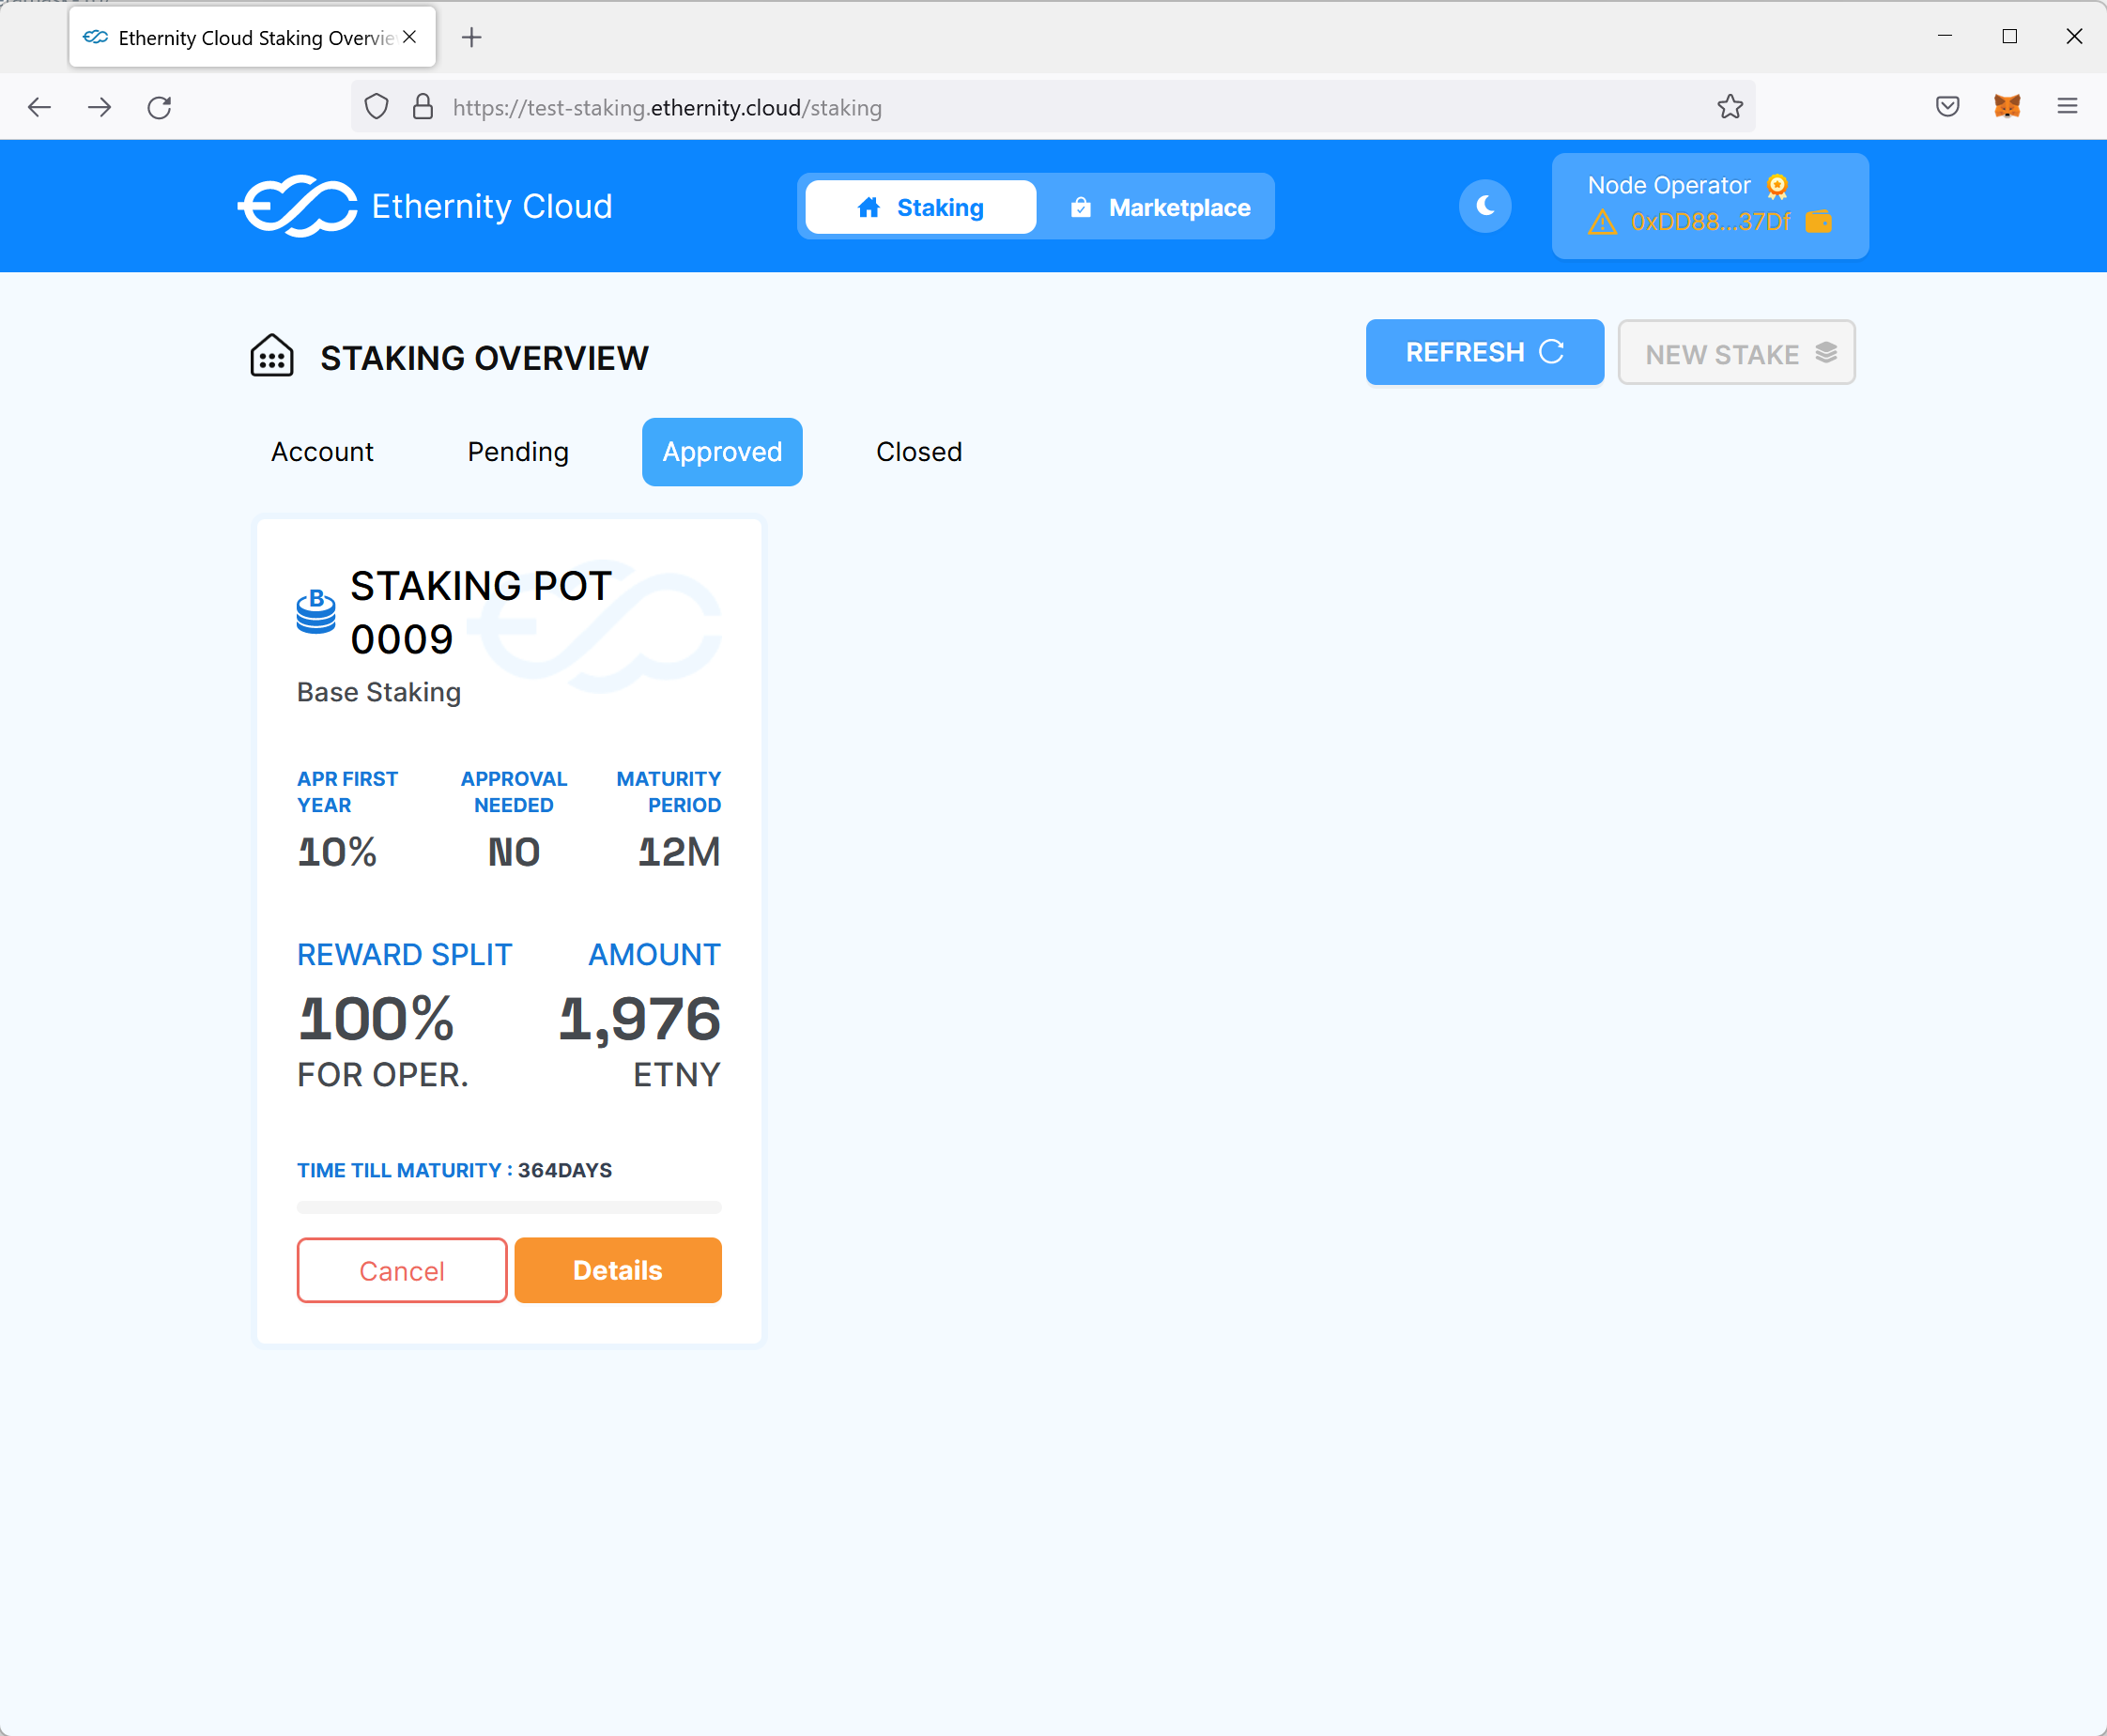Click the Base Staking coin icon
2107x1736 pixels.
point(316,611)
